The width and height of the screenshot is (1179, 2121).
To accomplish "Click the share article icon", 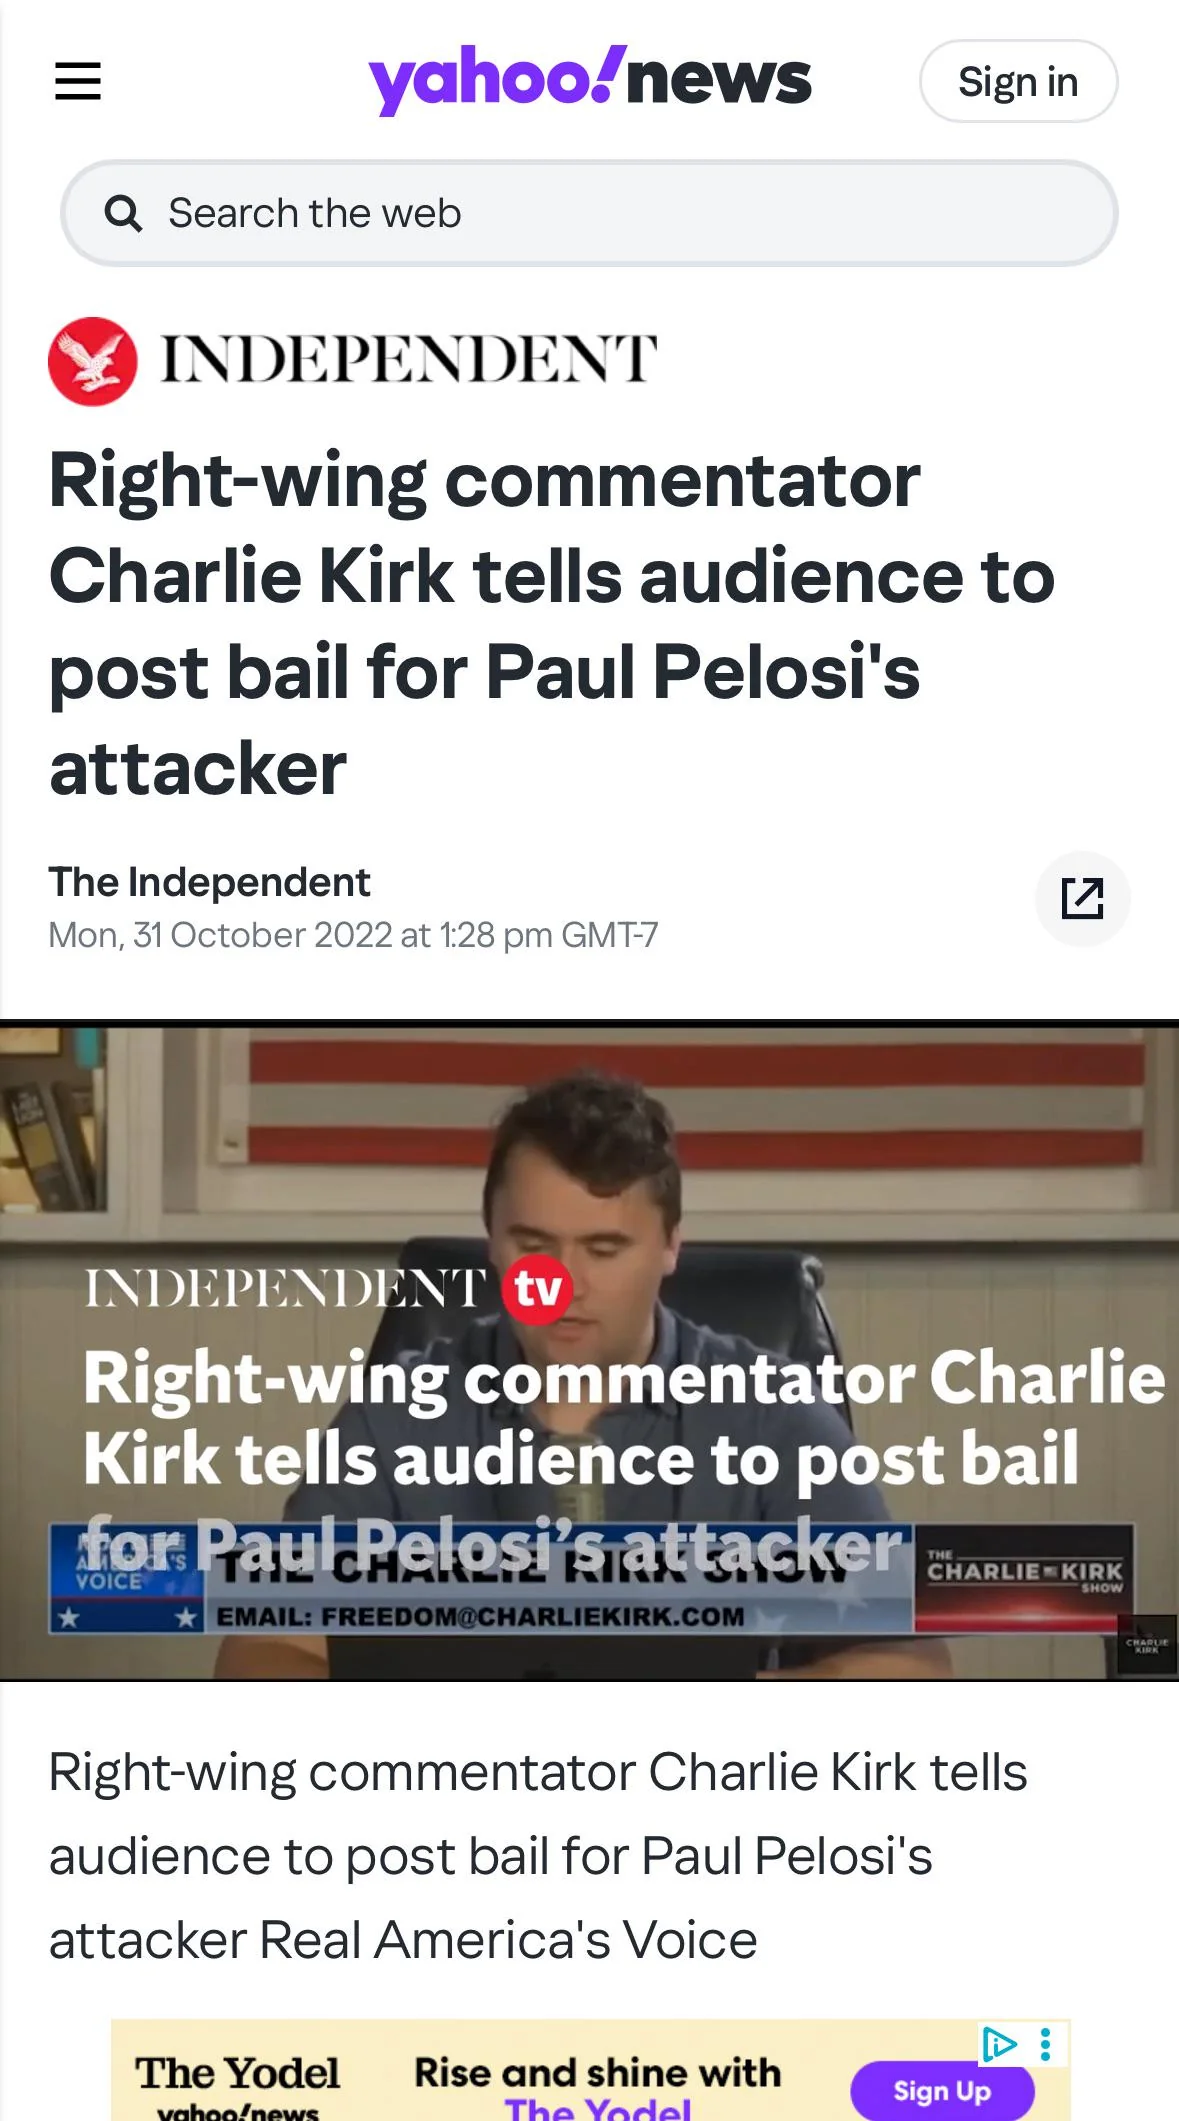I will pos(1082,898).
